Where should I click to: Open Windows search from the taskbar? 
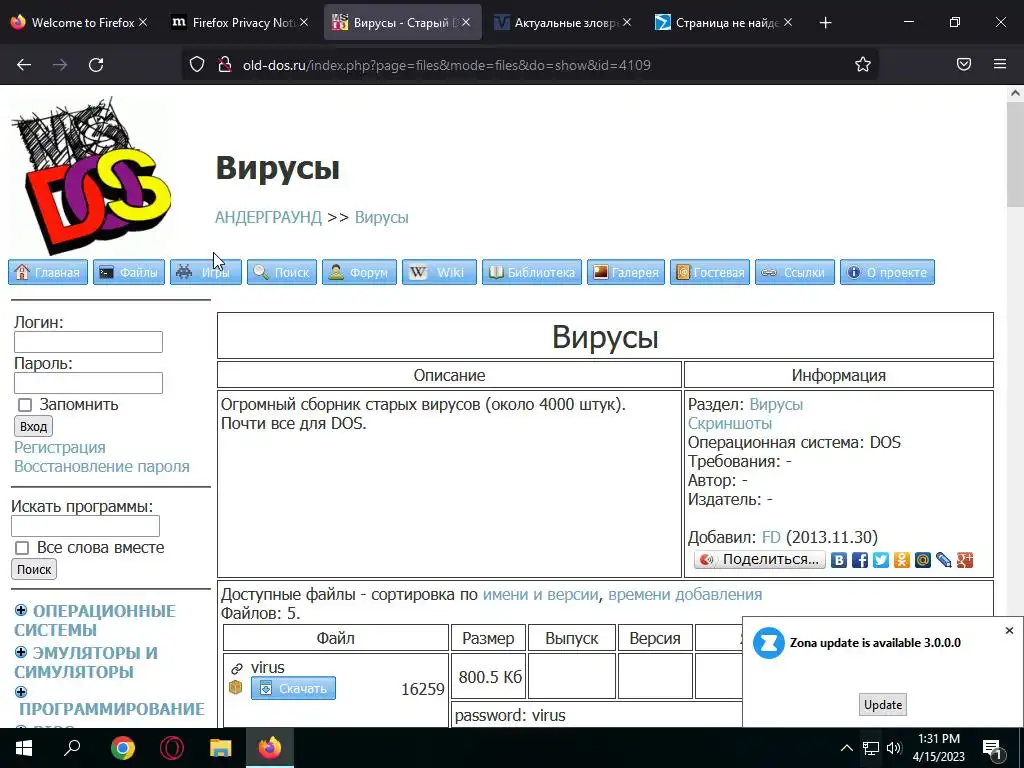(x=72, y=747)
